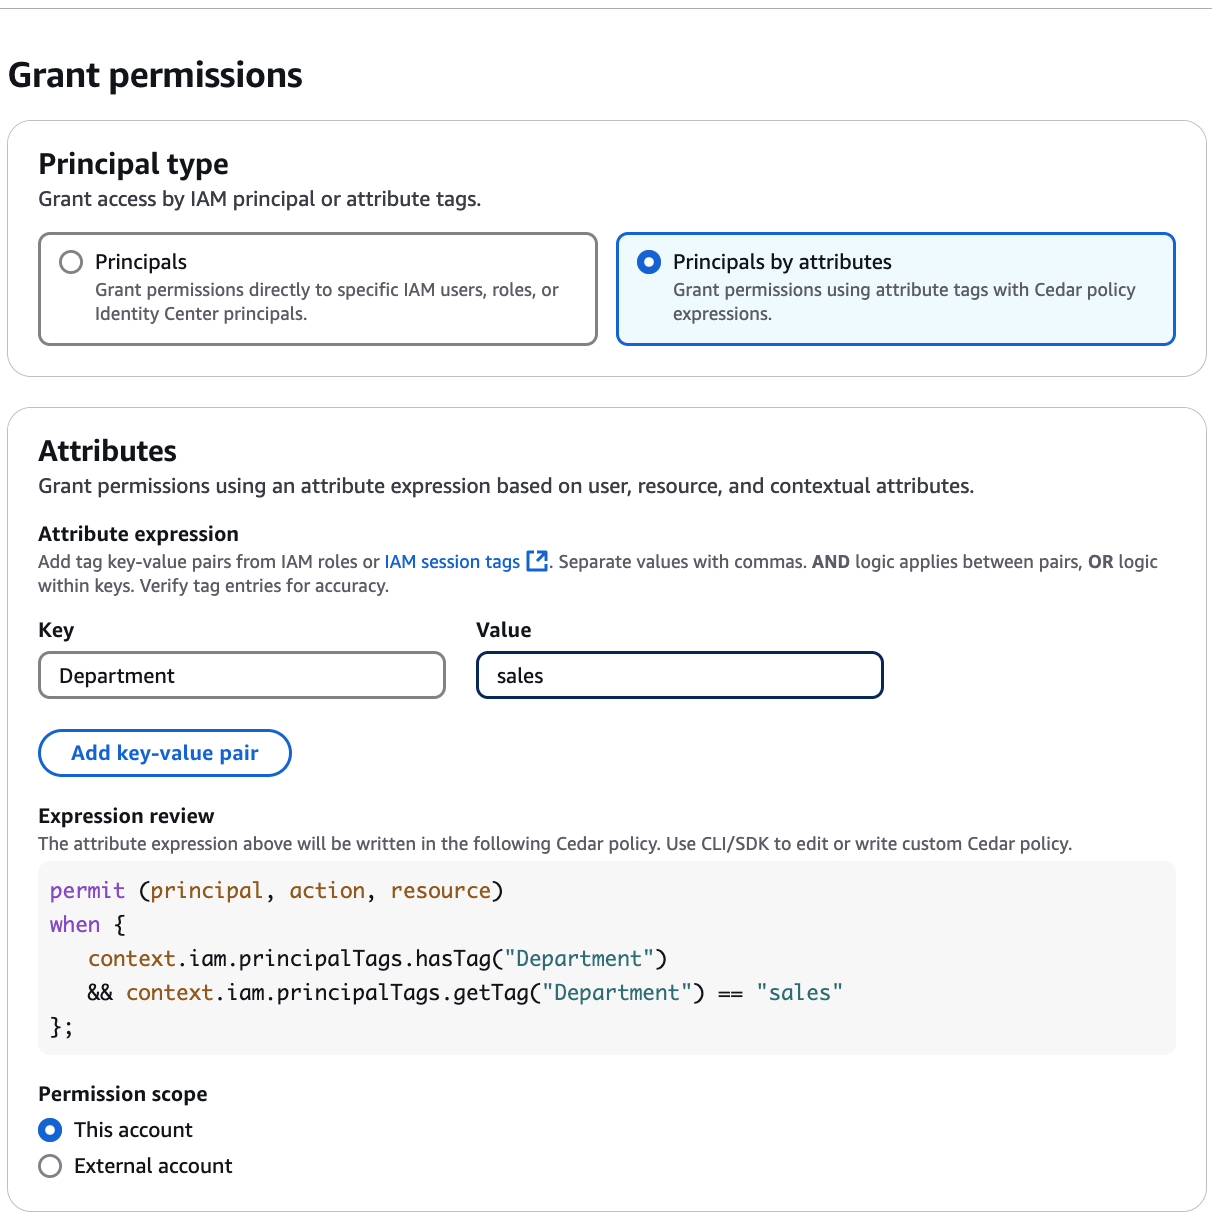Select the Principals by attributes radio button

click(x=648, y=261)
